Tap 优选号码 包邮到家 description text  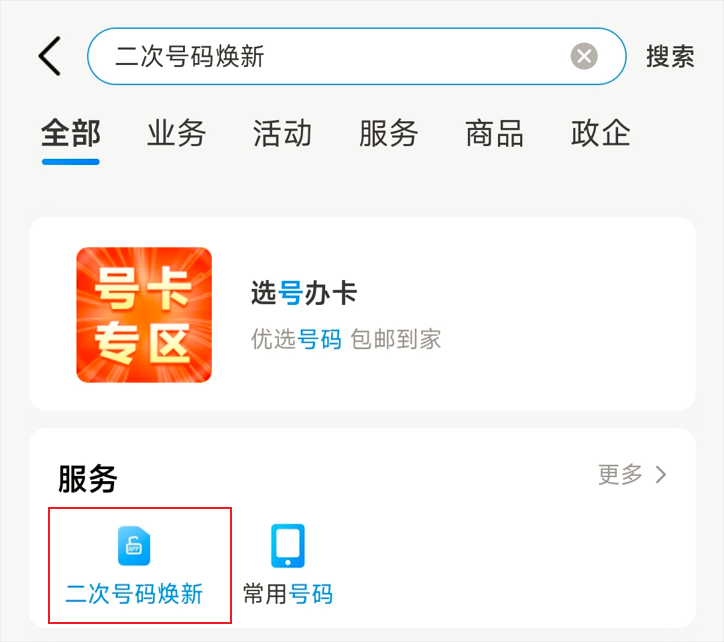pyautogui.click(x=345, y=339)
